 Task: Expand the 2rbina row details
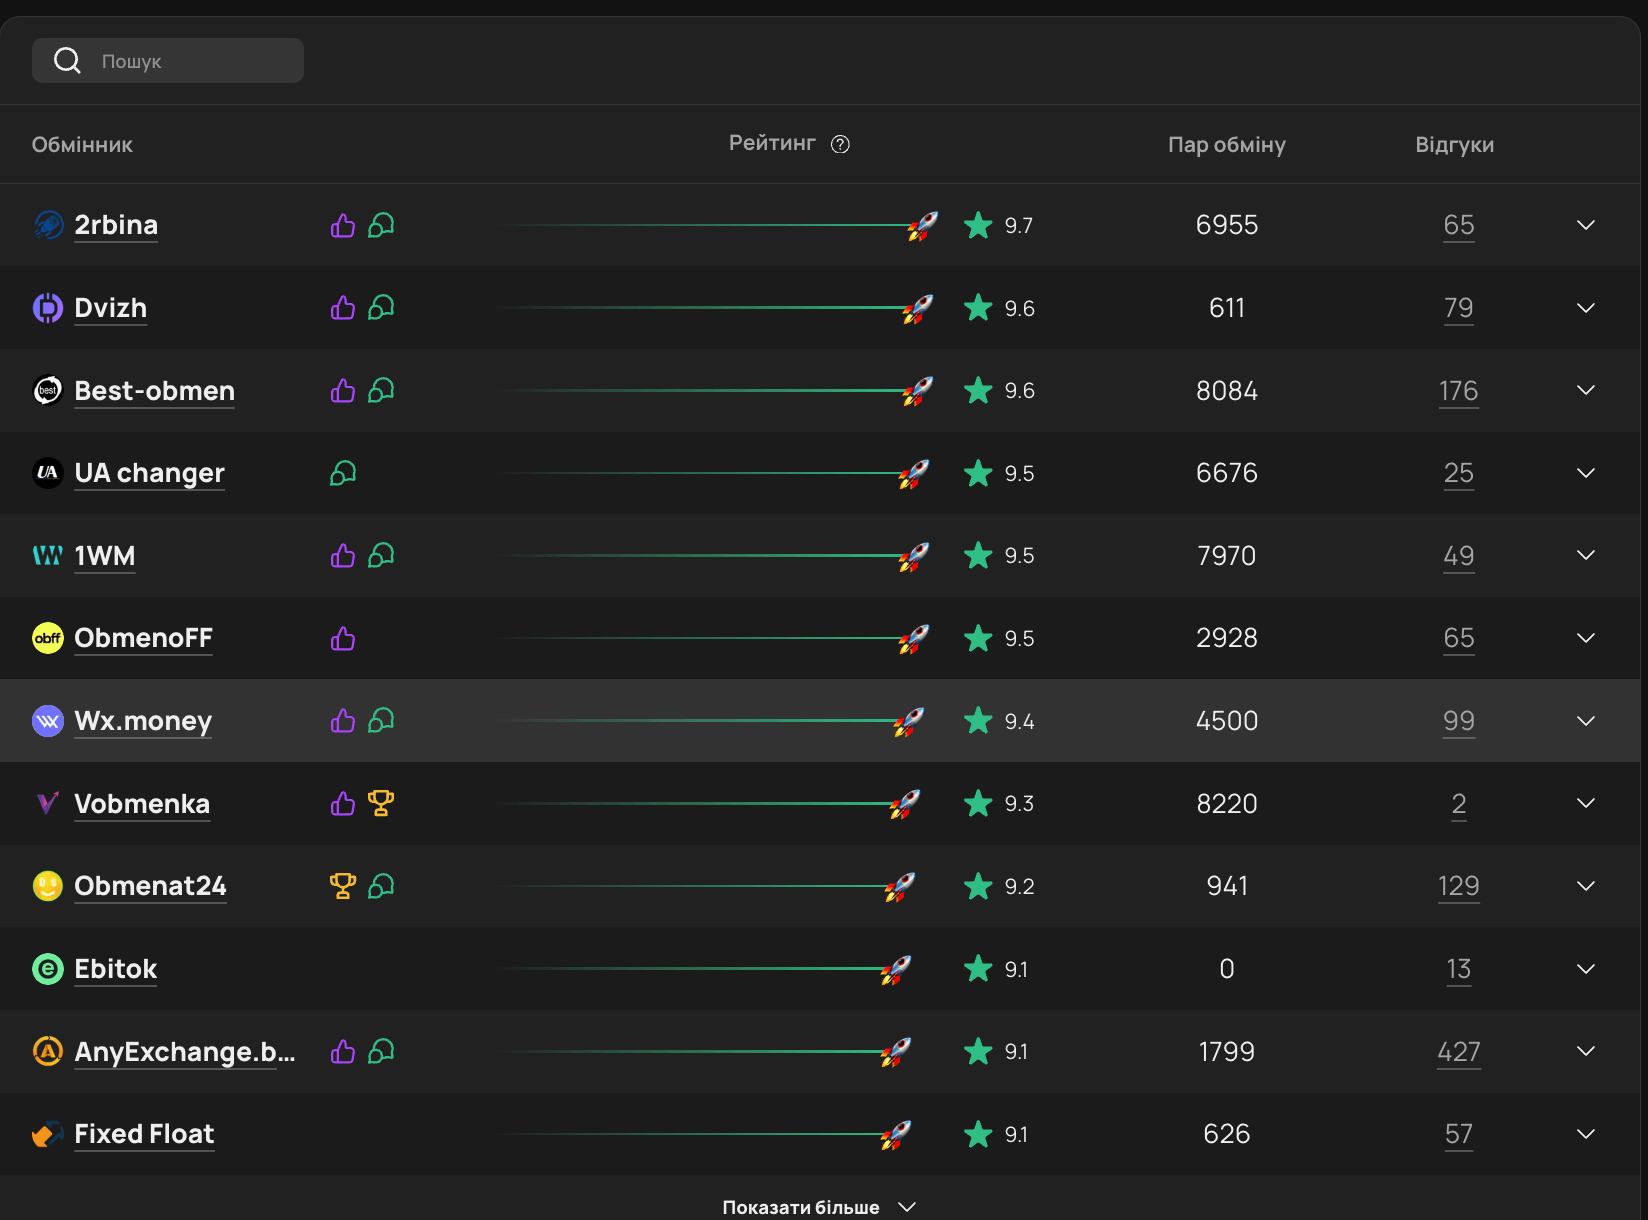[x=1585, y=225]
